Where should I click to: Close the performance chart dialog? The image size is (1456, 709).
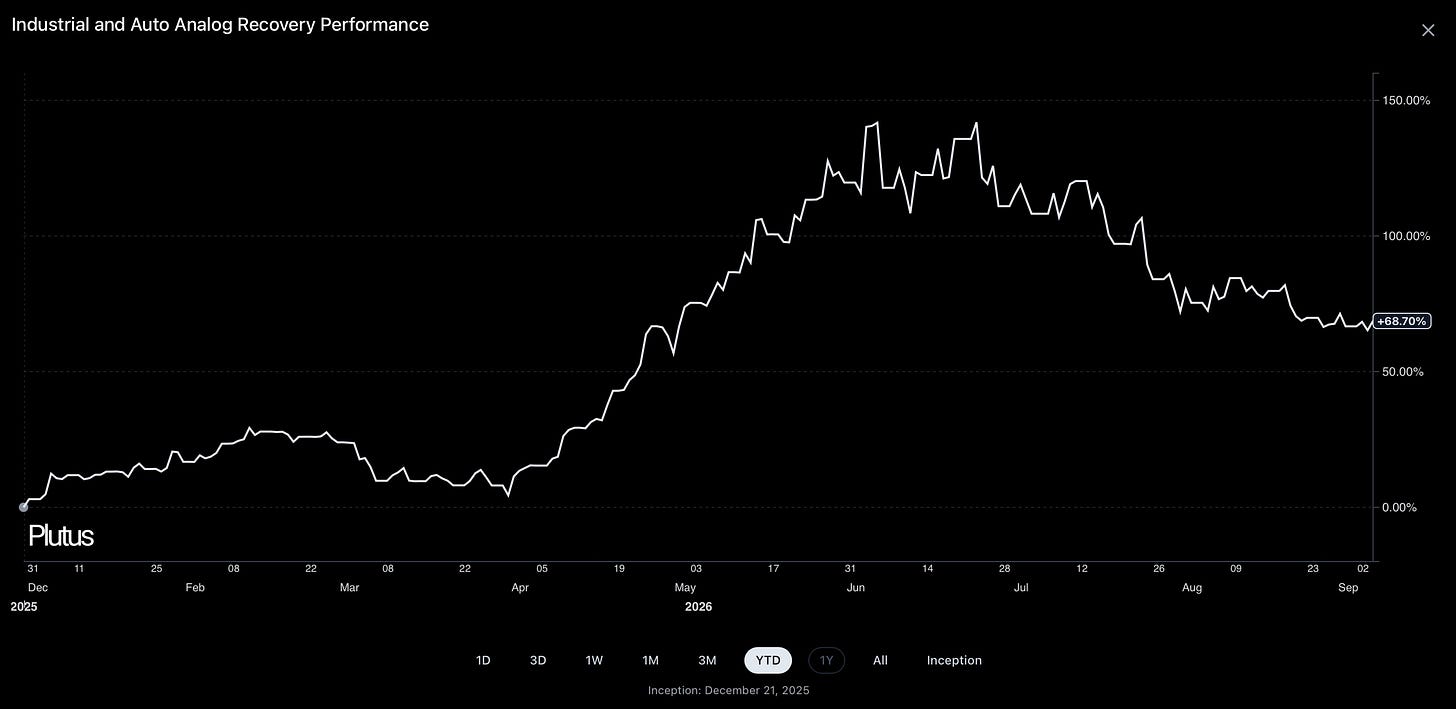click(1428, 30)
